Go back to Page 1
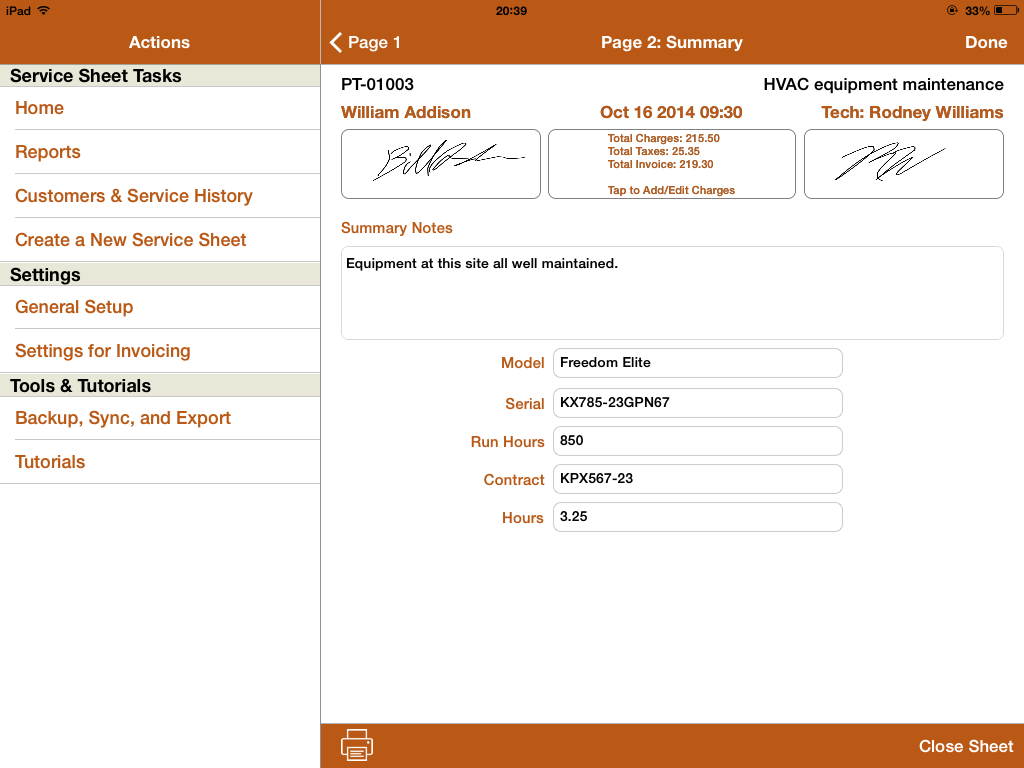Viewport: 1024px width, 768px height. [366, 42]
